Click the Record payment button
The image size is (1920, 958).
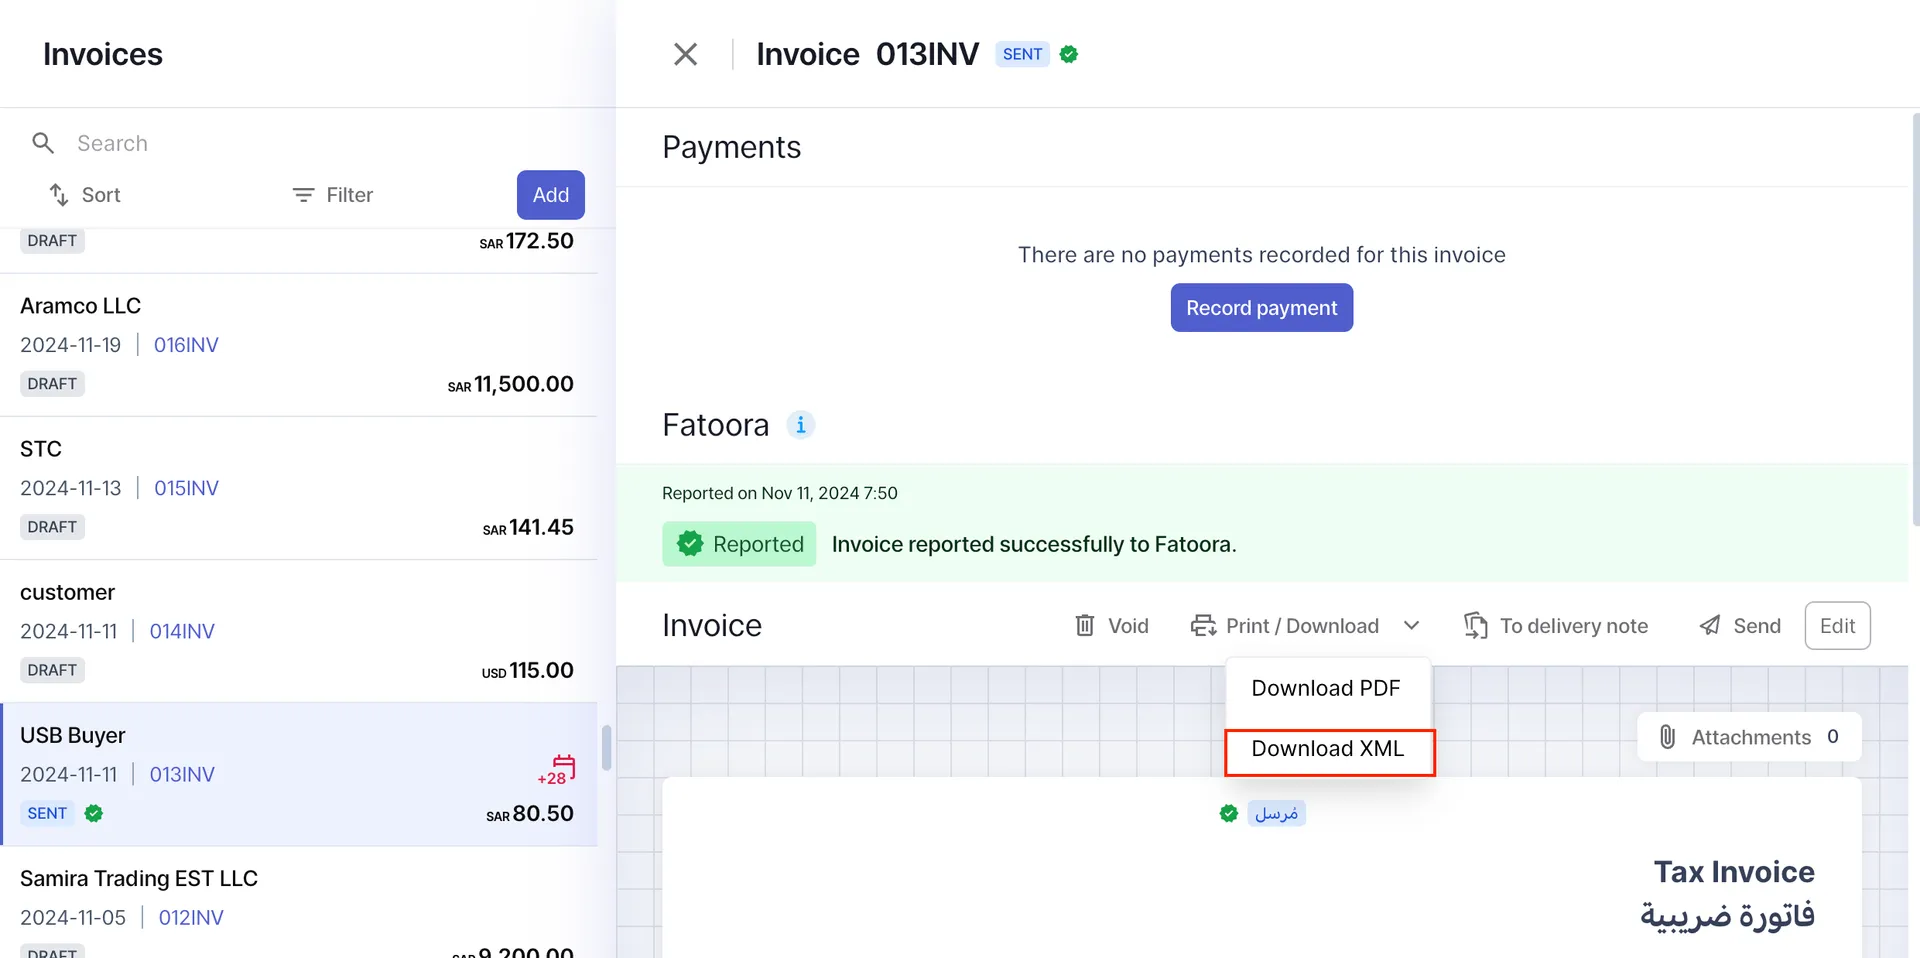1261,308
